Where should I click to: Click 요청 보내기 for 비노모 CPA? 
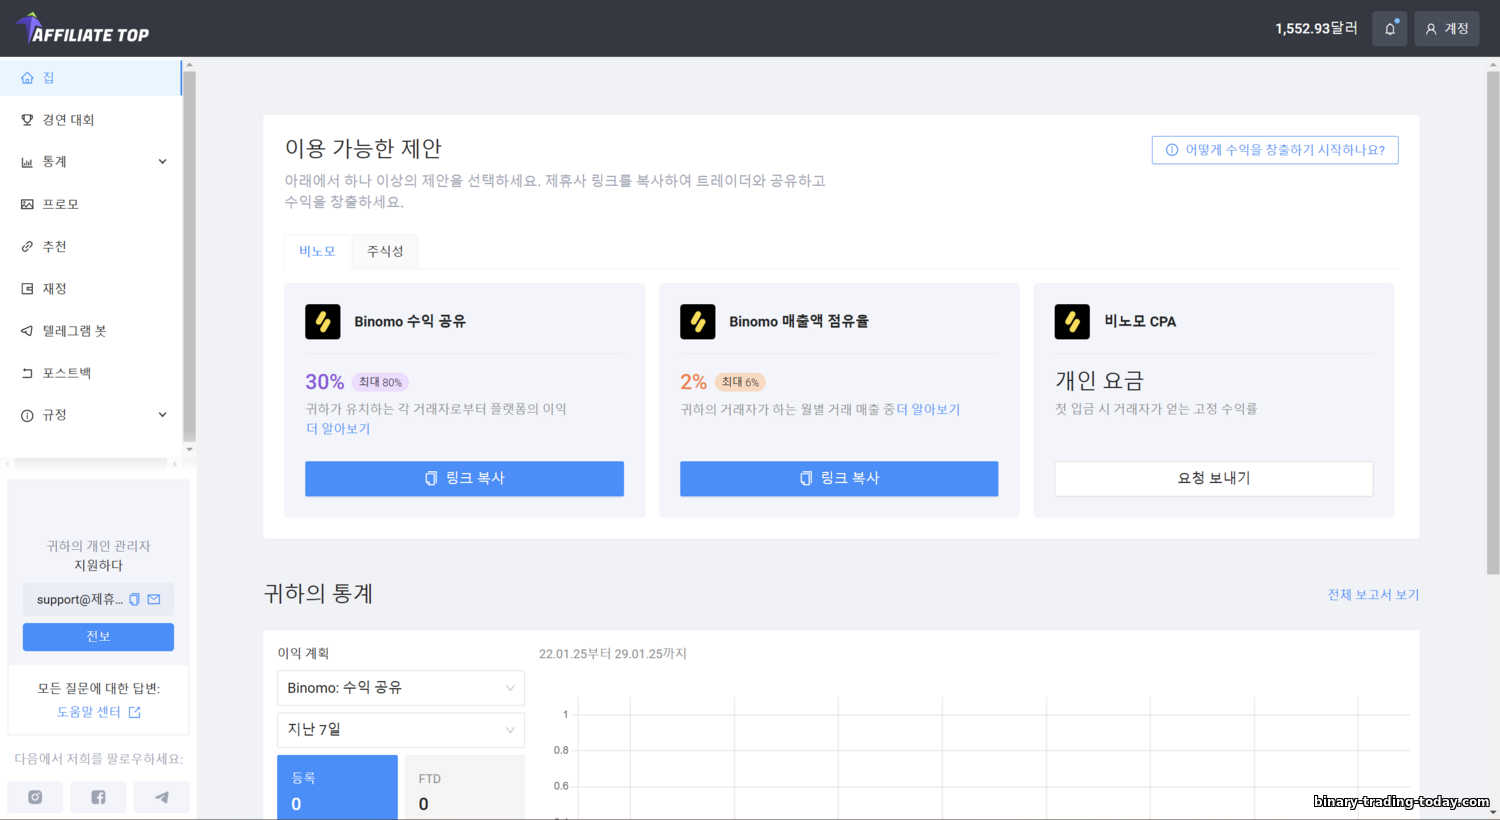coord(1214,479)
